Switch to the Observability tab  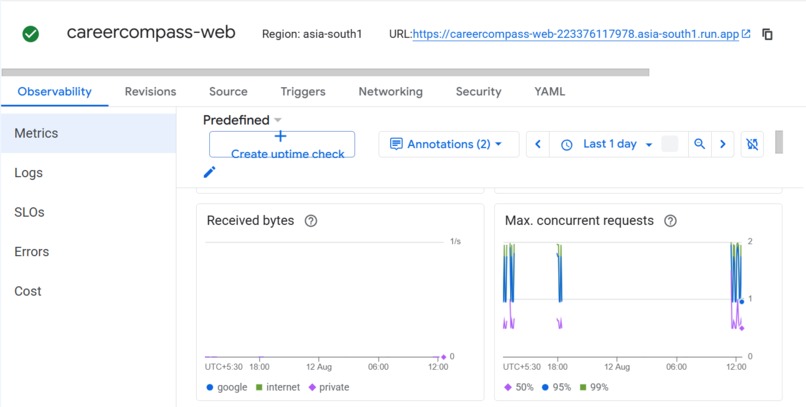[54, 91]
